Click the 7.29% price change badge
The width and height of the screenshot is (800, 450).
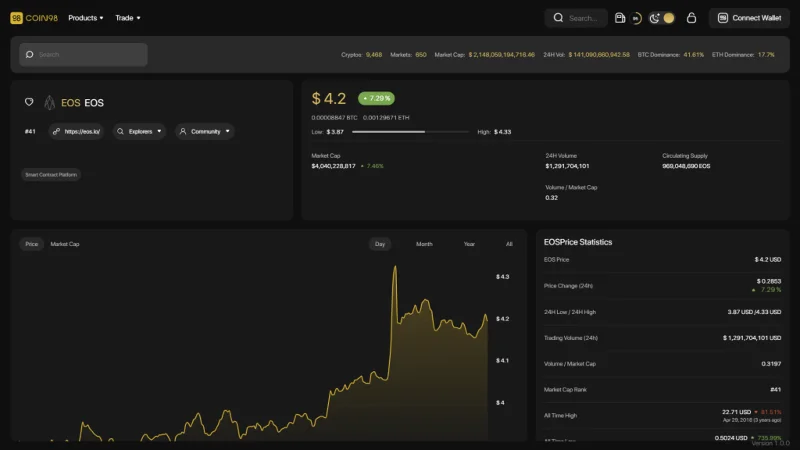click(x=377, y=98)
